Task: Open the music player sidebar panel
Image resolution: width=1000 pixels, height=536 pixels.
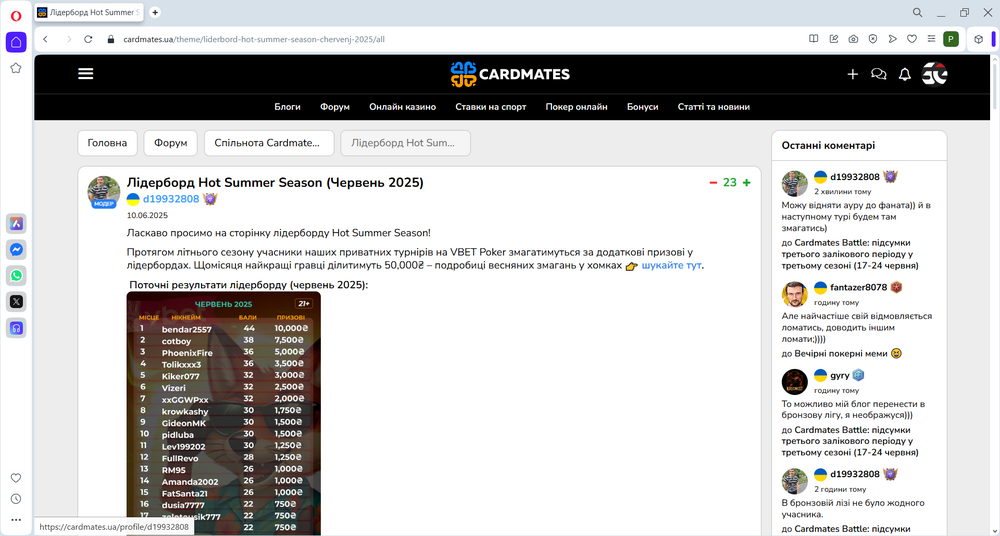Action: click(16, 328)
